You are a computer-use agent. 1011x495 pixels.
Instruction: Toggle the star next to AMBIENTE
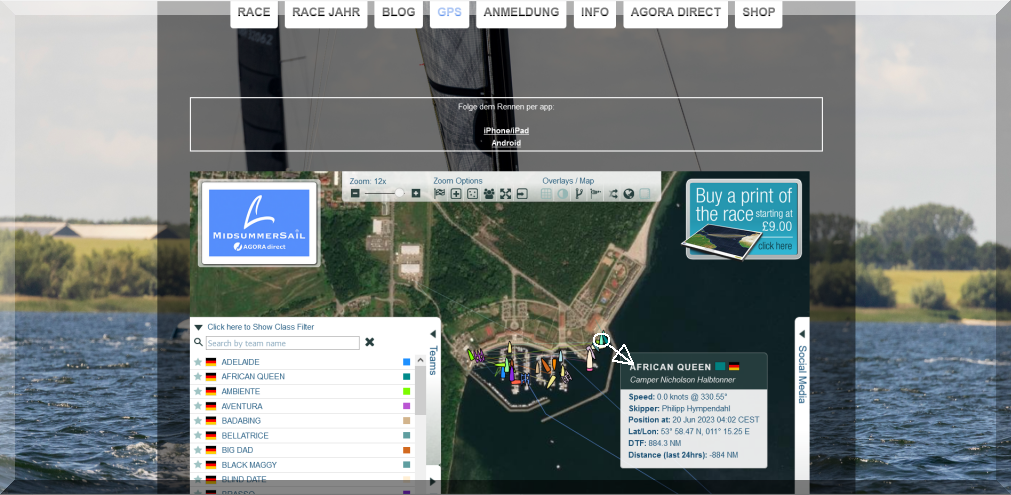click(x=198, y=391)
